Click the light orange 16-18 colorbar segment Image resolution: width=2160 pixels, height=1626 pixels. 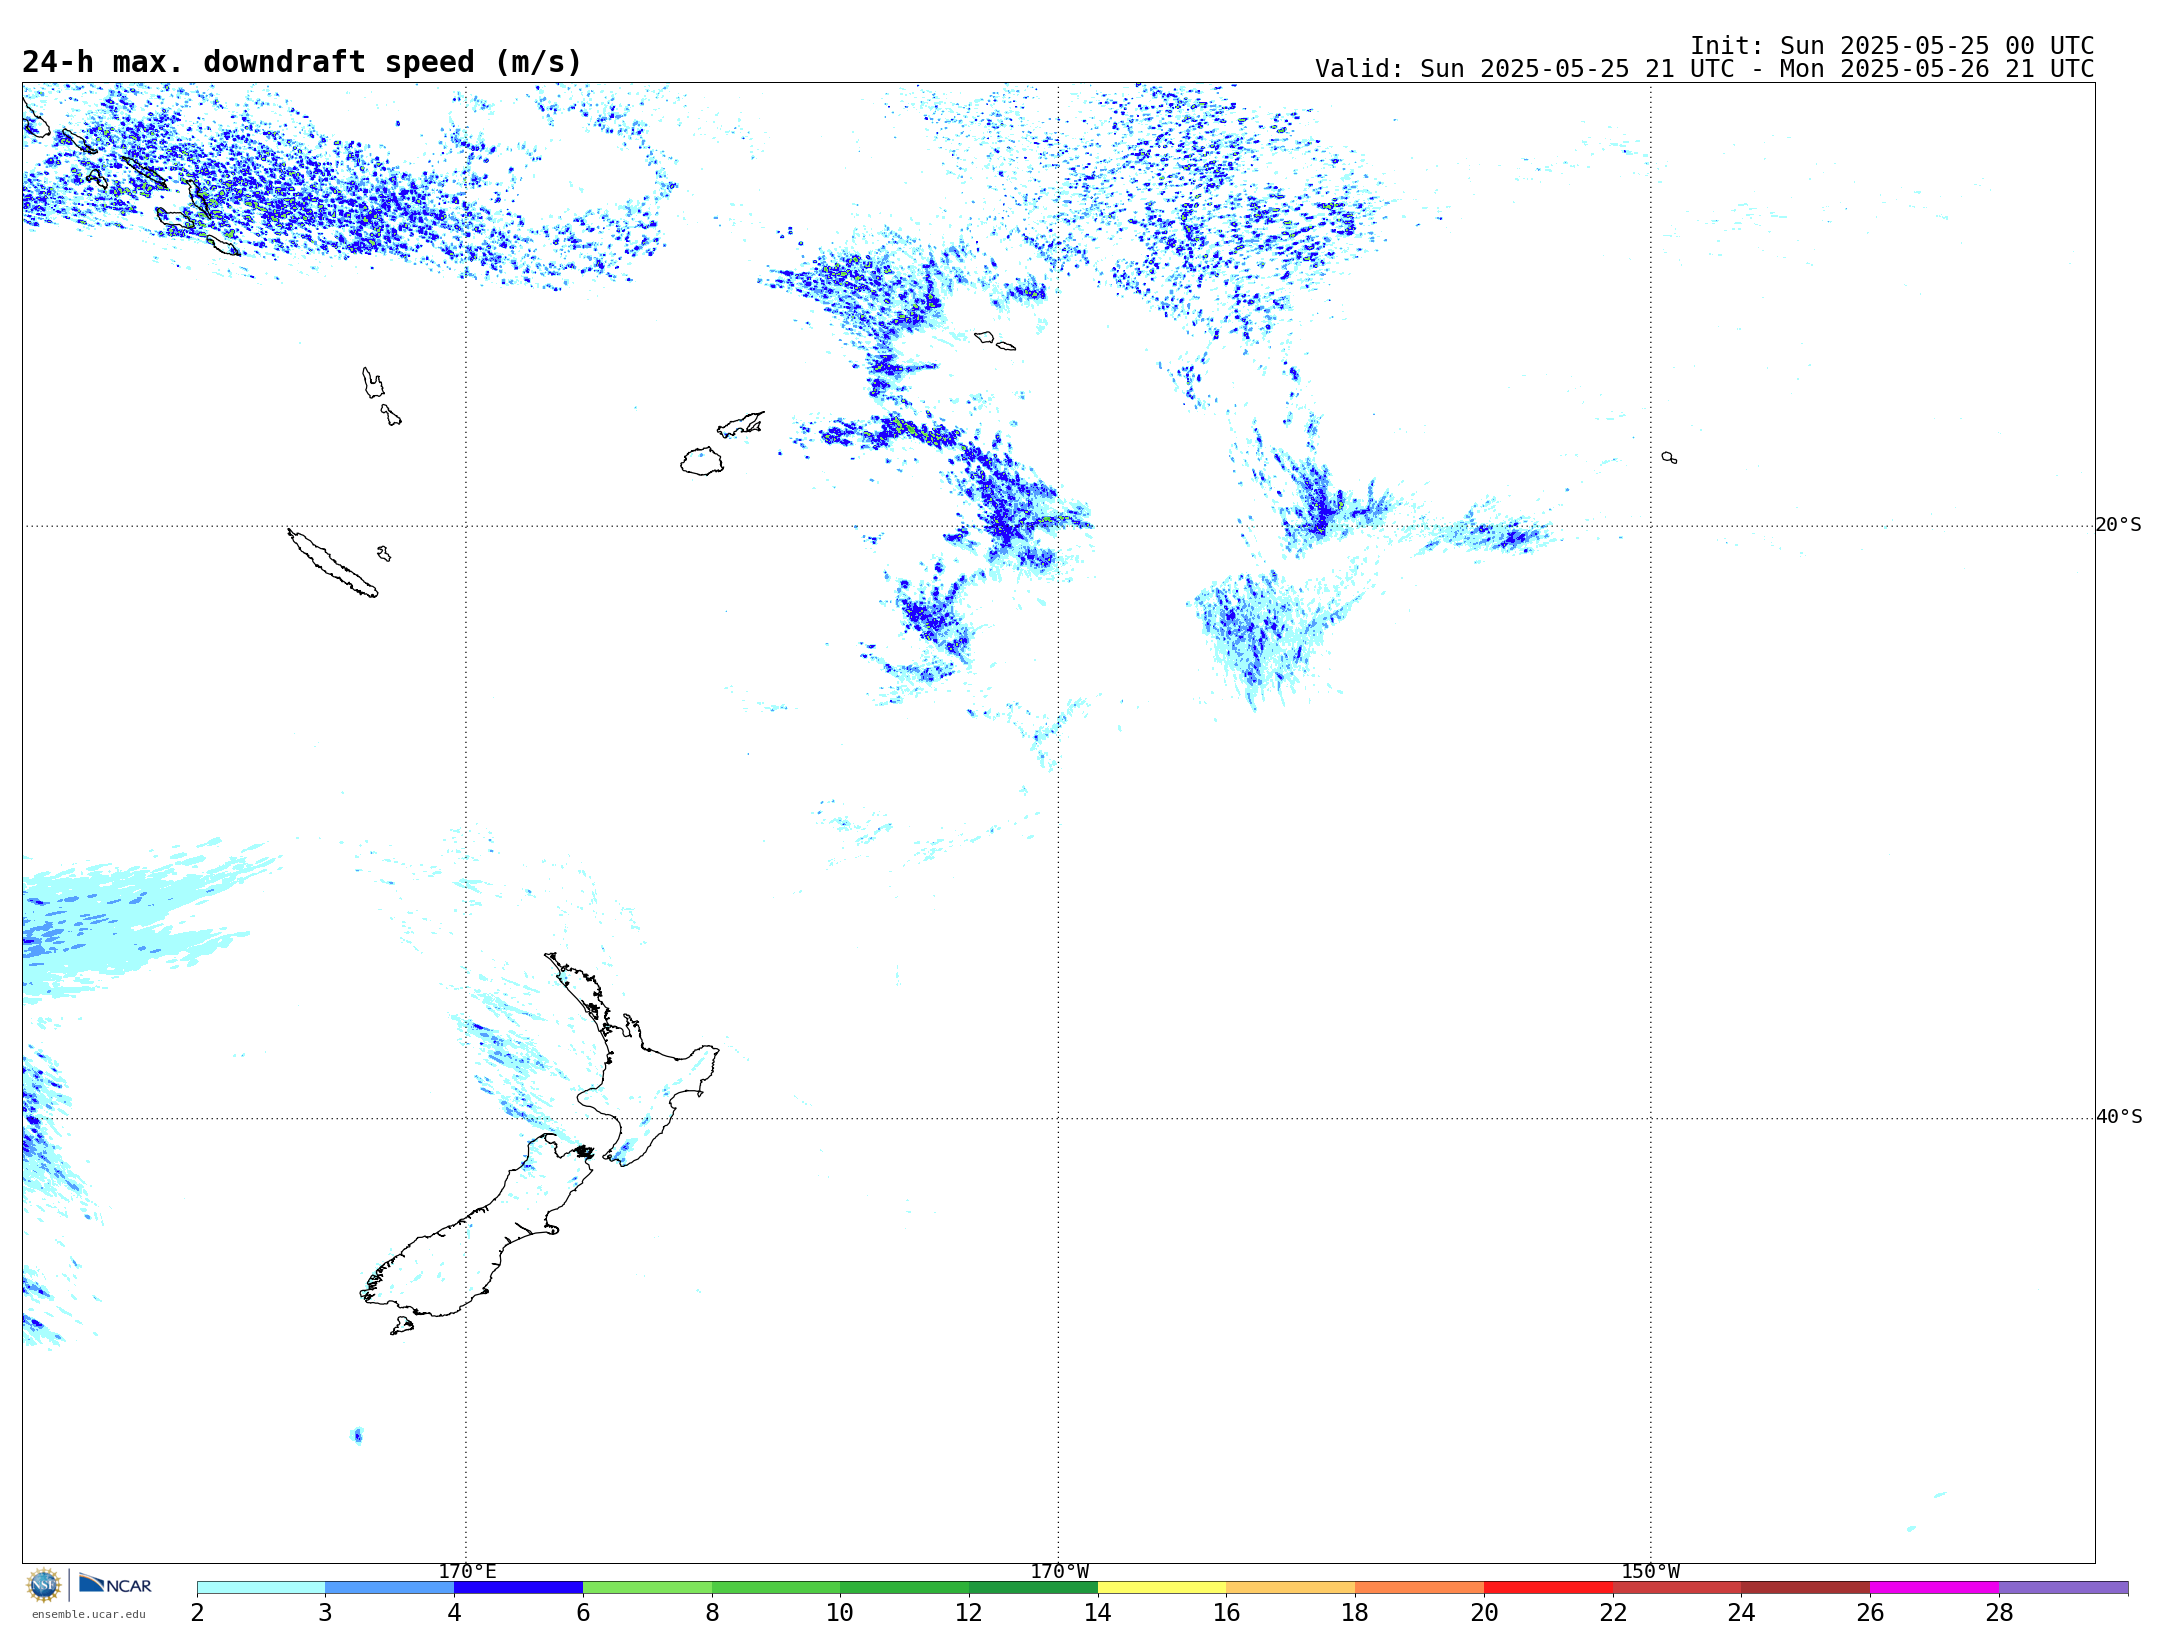tap(1291, 1588)
